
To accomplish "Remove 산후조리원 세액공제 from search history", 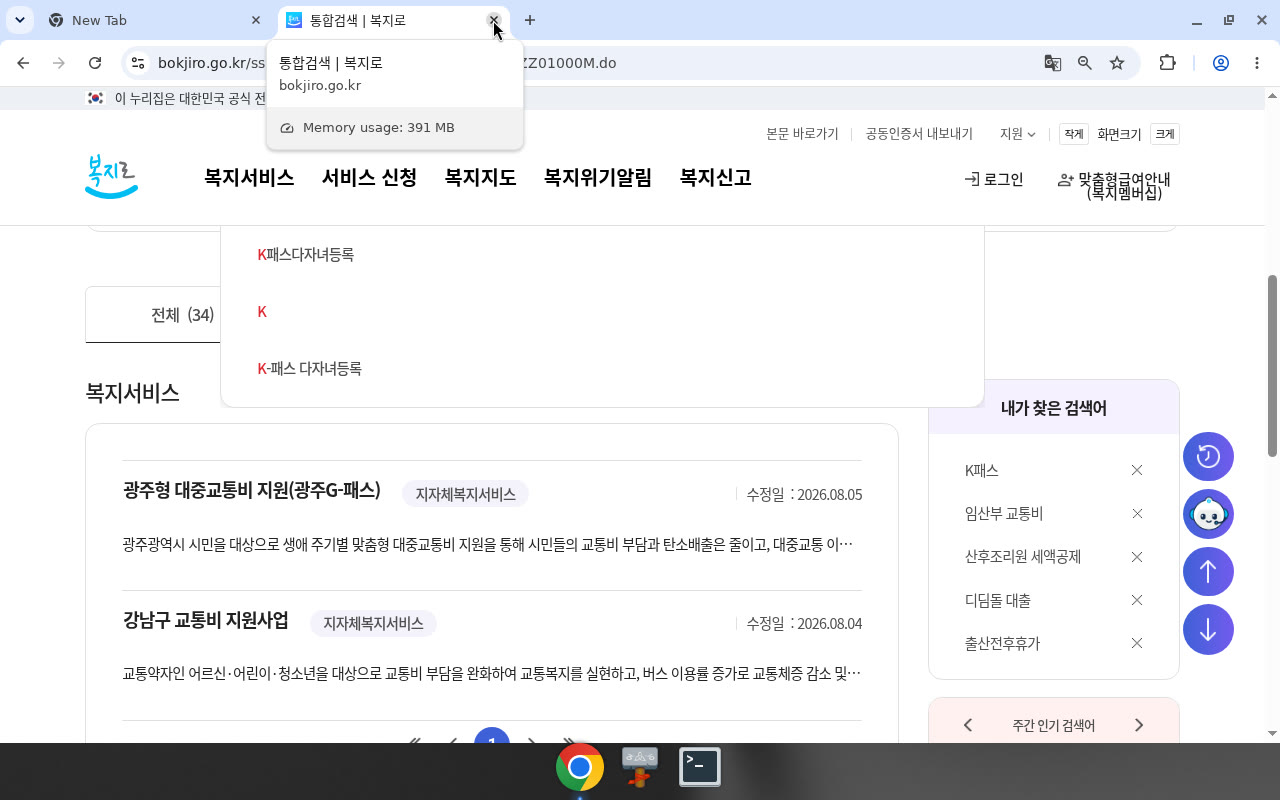I will pyautogui.click(x=1137, y=557).
